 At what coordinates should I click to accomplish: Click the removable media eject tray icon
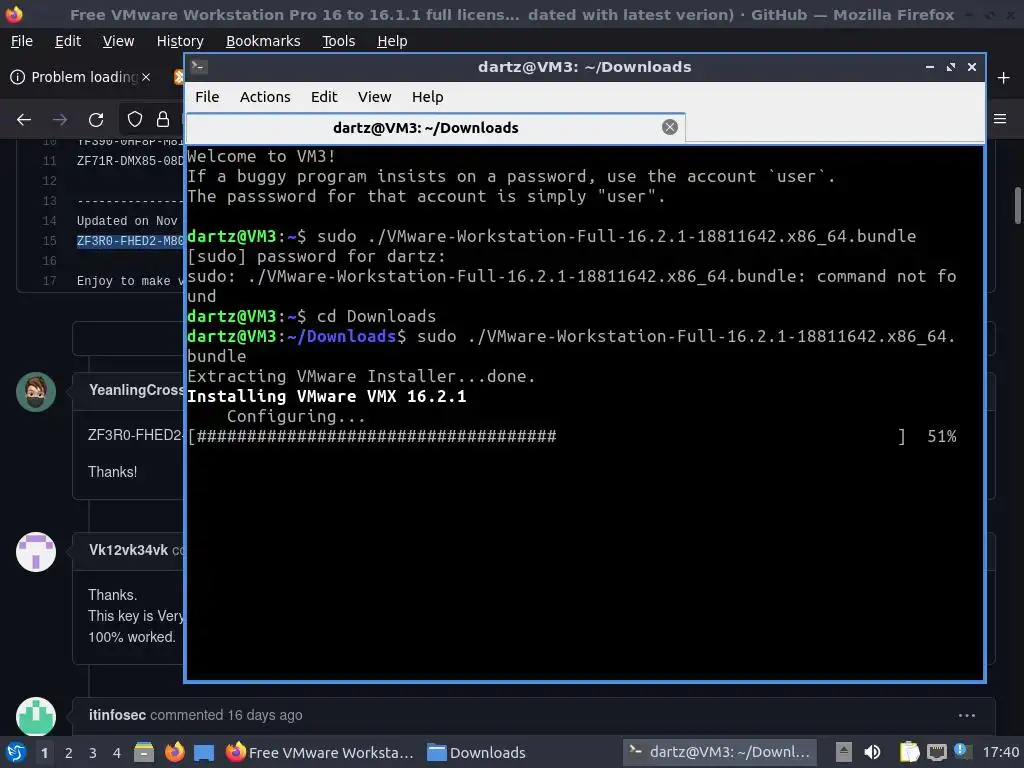844,752
